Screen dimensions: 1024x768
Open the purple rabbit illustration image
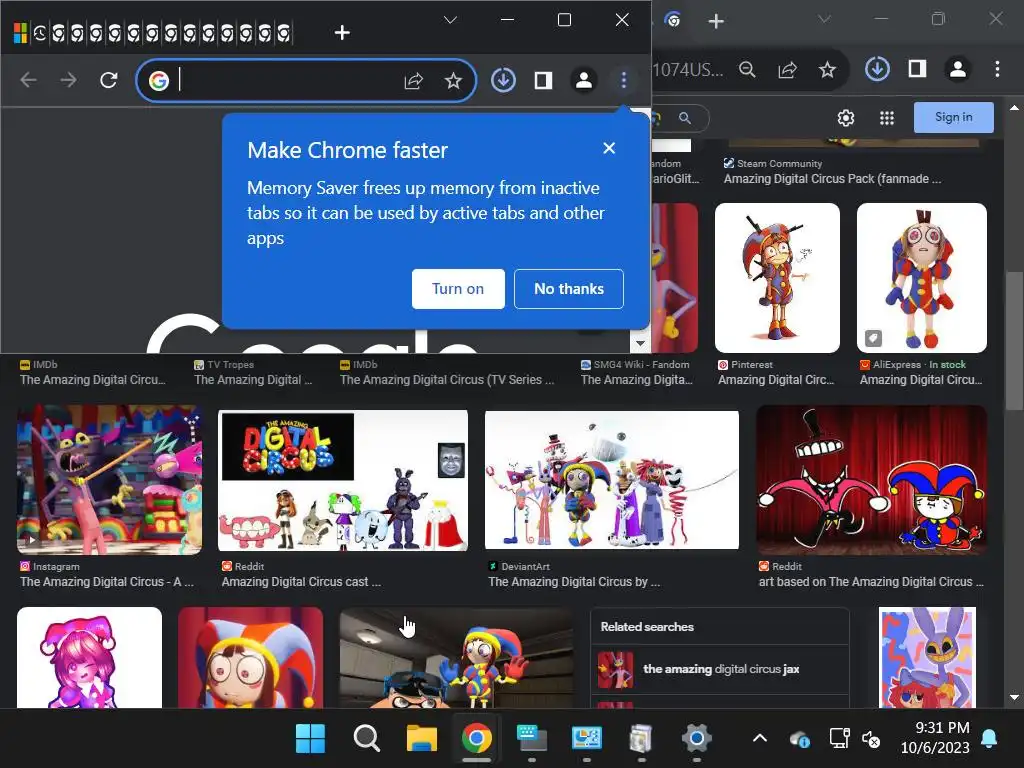click(927, 657)
